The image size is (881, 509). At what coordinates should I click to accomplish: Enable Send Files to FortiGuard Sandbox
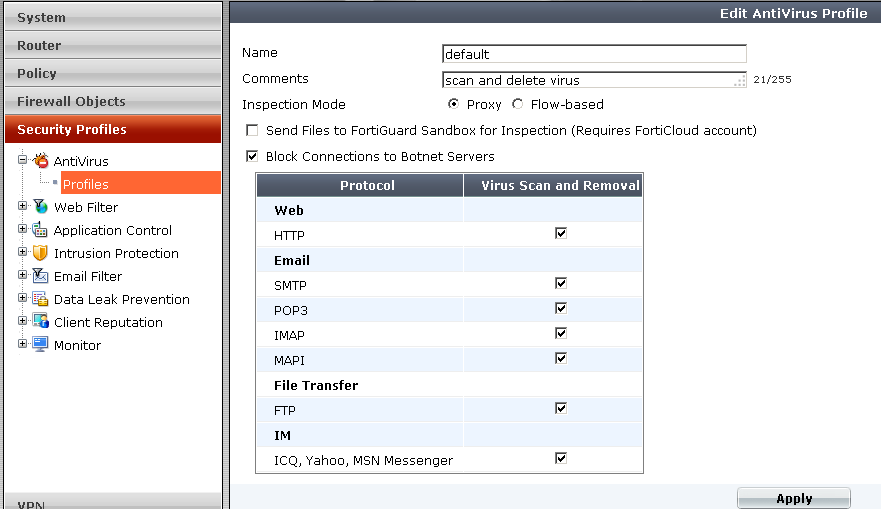[252, 131]
